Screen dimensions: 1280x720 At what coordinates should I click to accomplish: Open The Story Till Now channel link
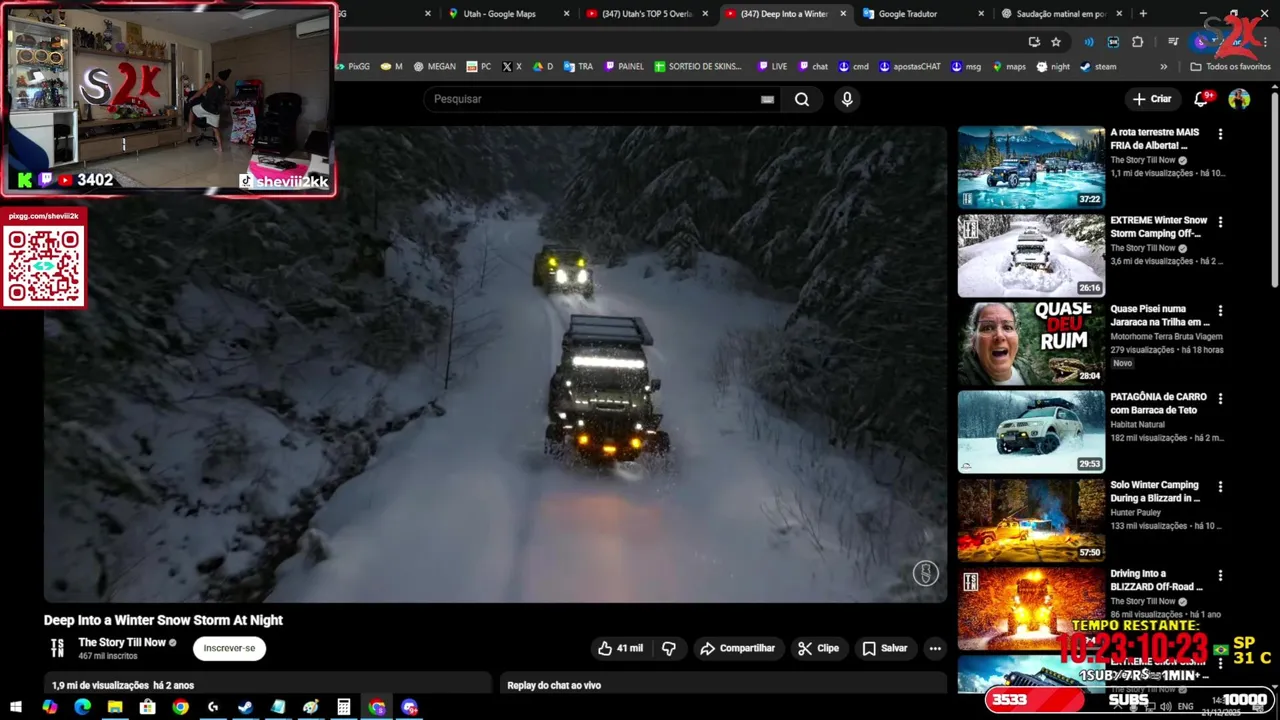(x=122, y=642)
